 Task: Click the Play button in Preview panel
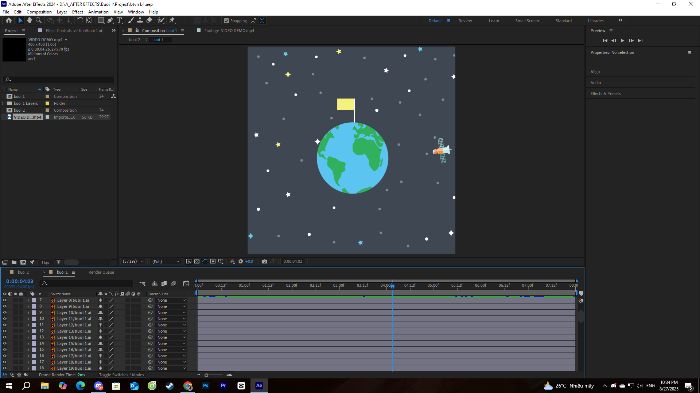point(622,41)
